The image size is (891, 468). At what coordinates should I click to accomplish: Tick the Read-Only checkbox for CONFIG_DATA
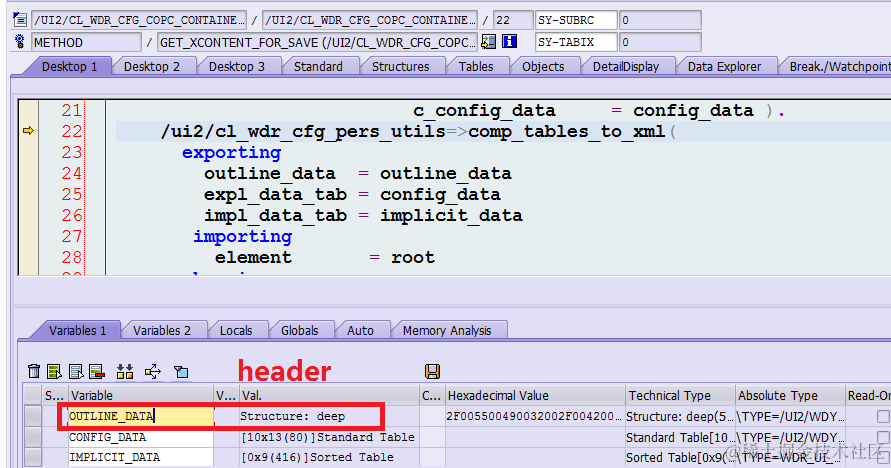click(x=883, y=437)
